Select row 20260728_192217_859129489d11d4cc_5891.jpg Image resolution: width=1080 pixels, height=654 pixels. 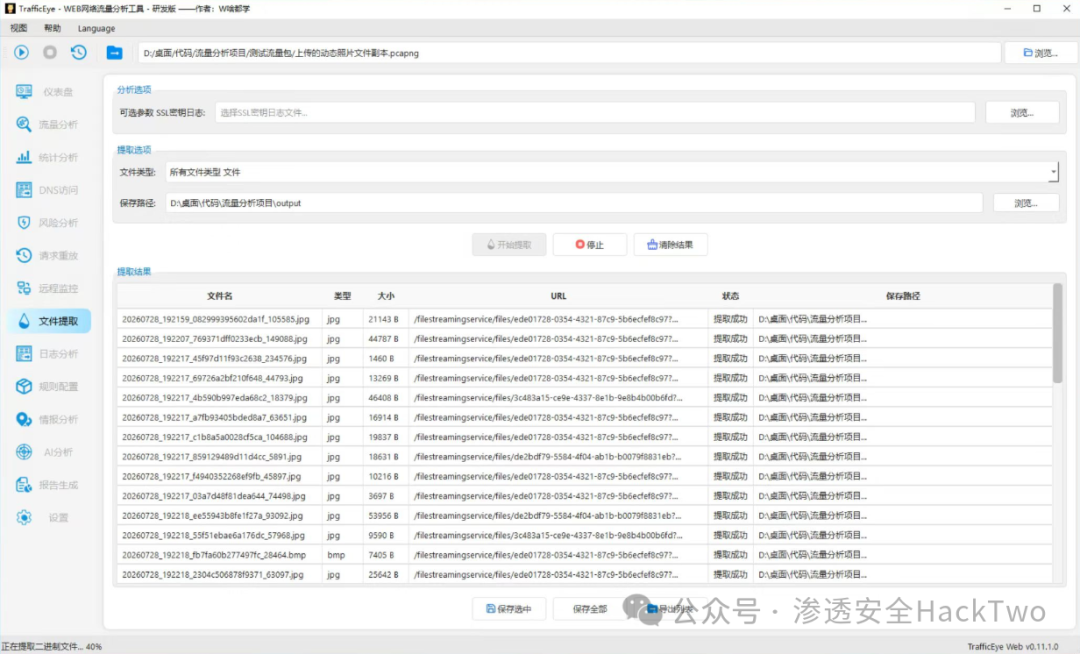[x=585, y=456]
